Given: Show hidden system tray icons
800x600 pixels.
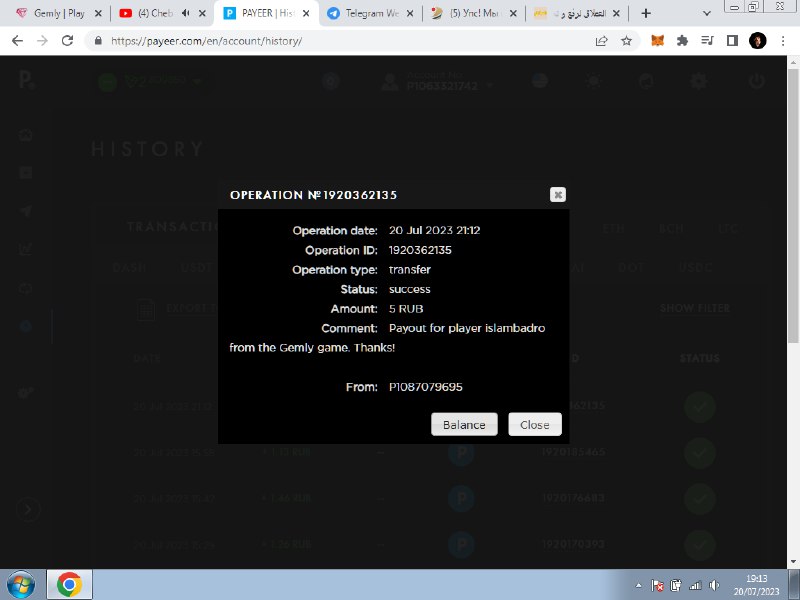Looking at the screenshot, I should pyautogui.click(x=639, y=584).
